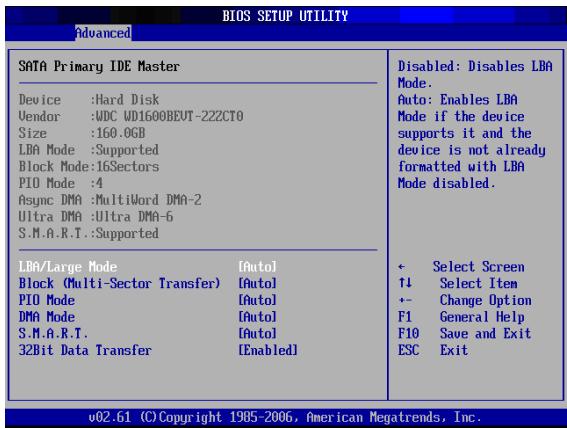Click the Vendor WDC WD1600BEVT-22ZCT0 line
567x428 pixels.
(x=131, y=116)
